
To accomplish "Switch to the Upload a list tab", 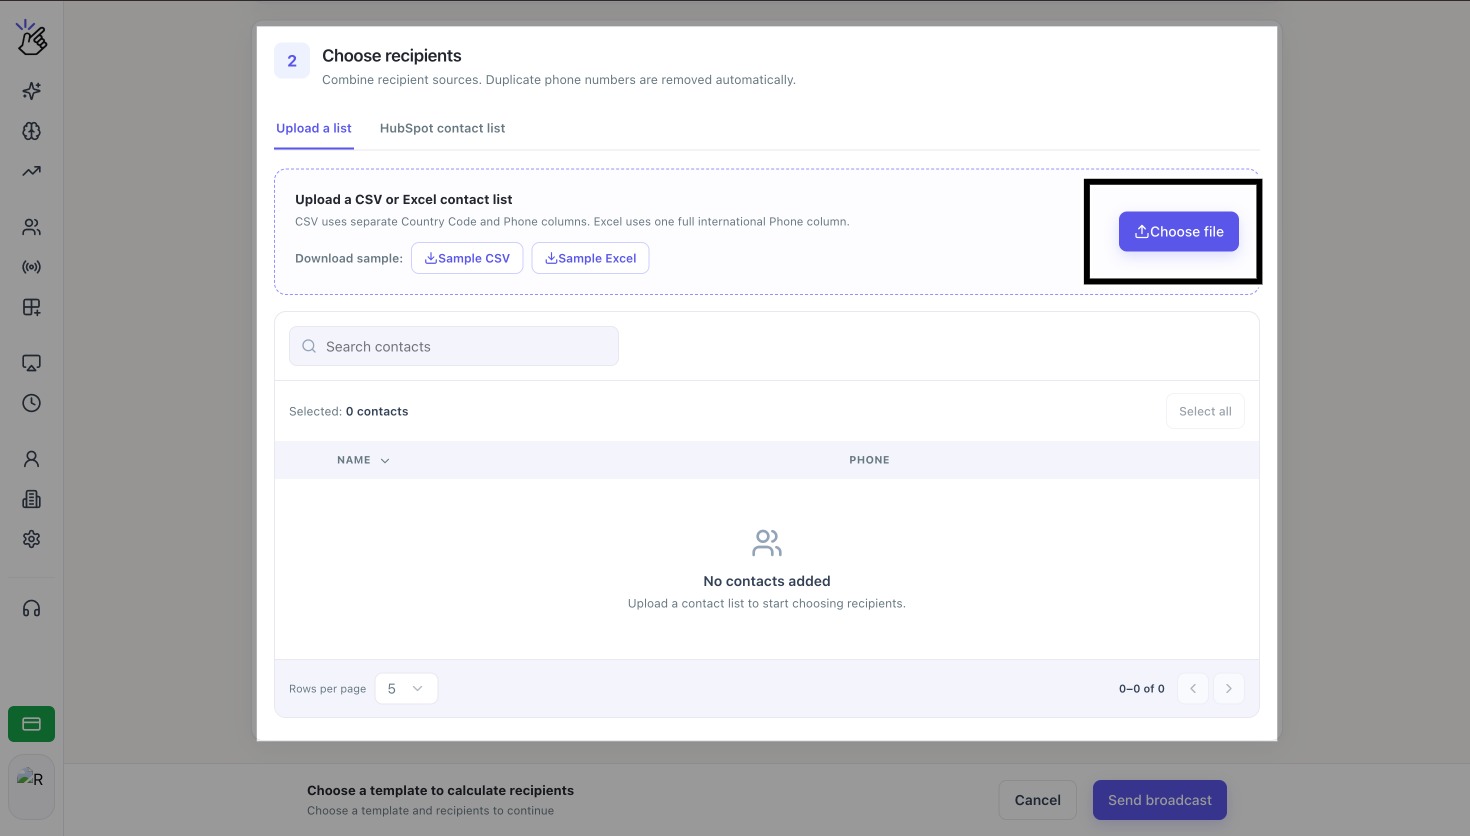I will click(314, 128).
